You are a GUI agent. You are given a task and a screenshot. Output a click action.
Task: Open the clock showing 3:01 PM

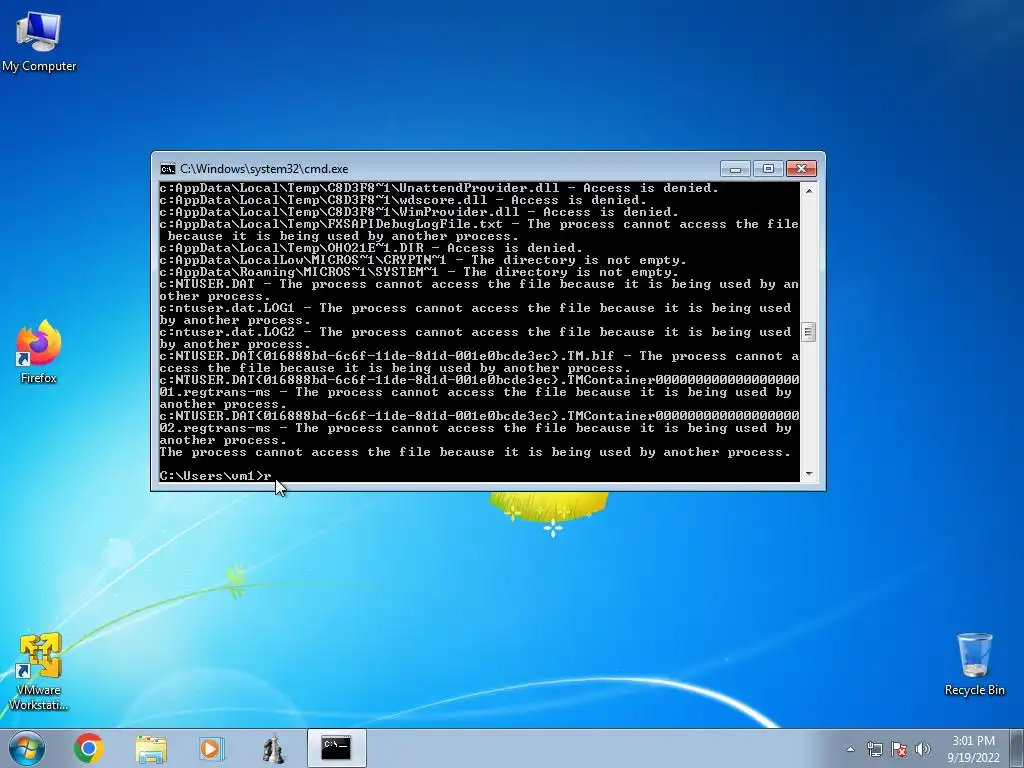pyautogui.click(x=973, y=749)
